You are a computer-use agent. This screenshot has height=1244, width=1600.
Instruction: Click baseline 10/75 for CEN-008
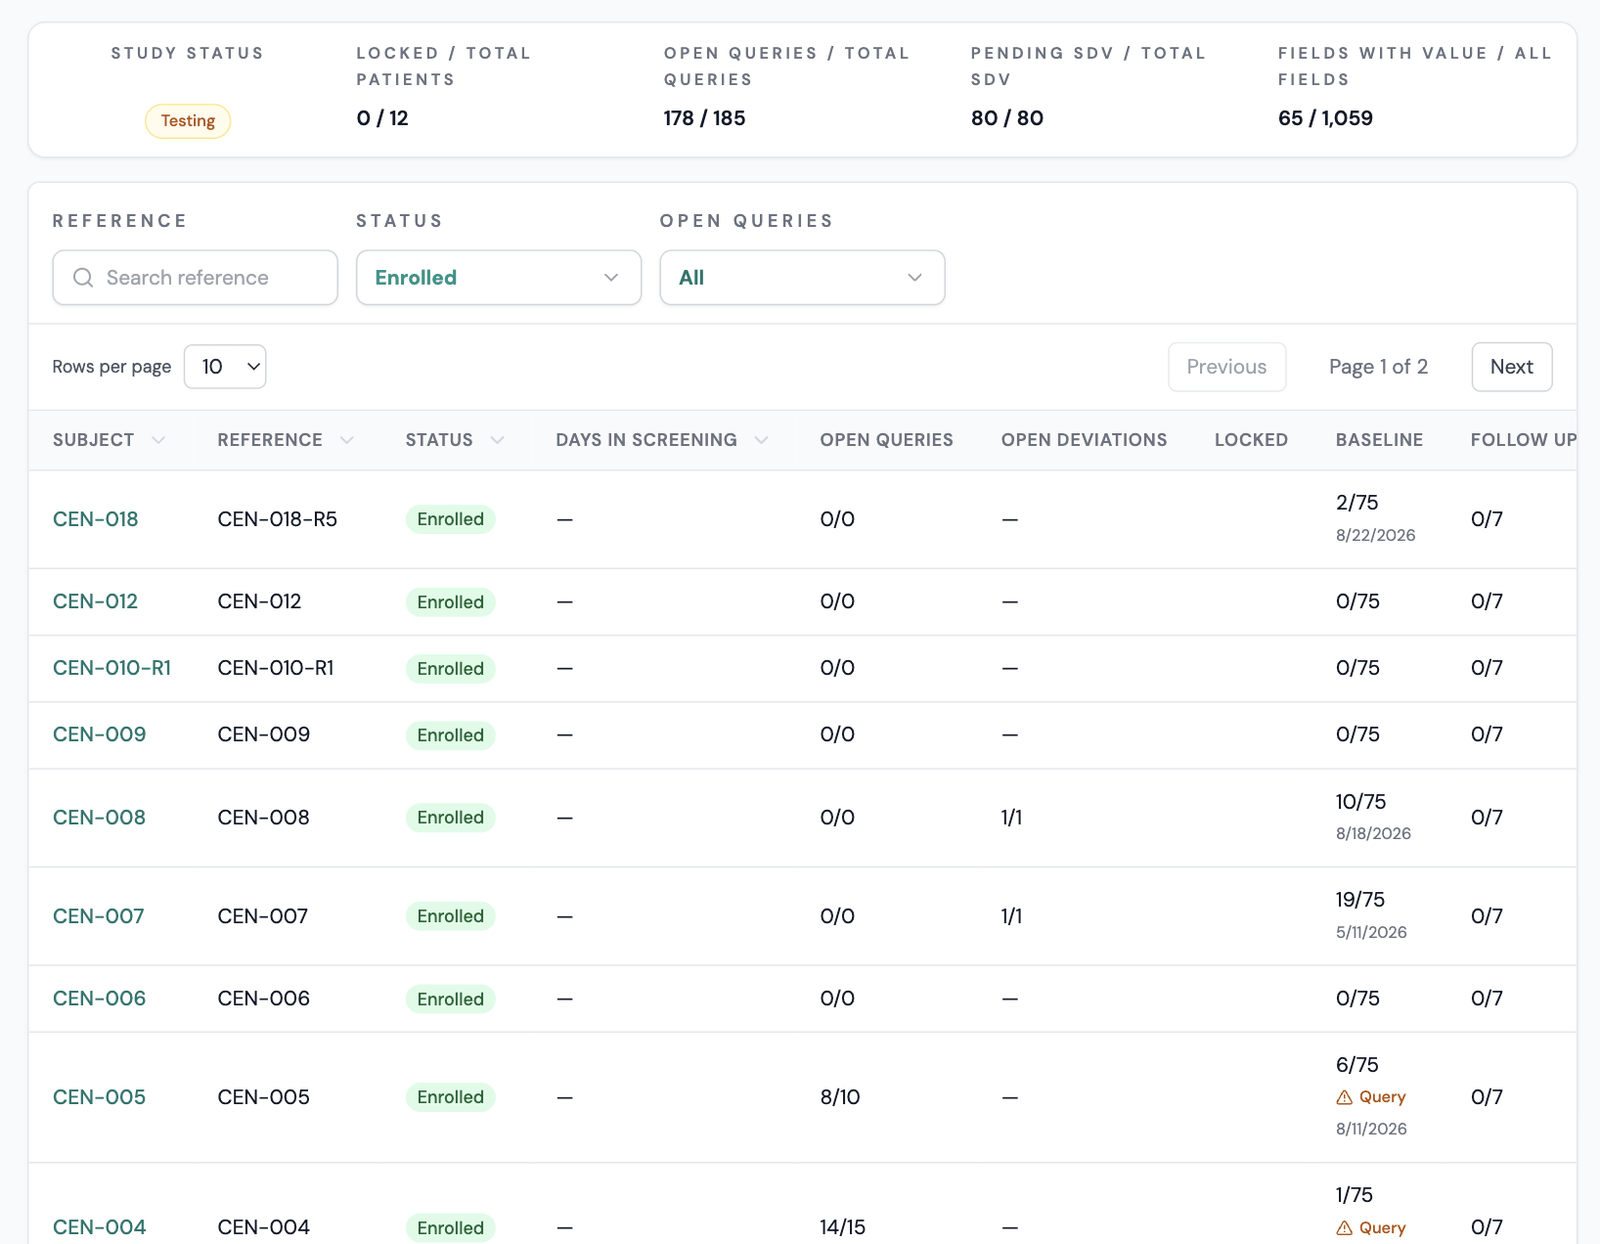click(1361, 801)
